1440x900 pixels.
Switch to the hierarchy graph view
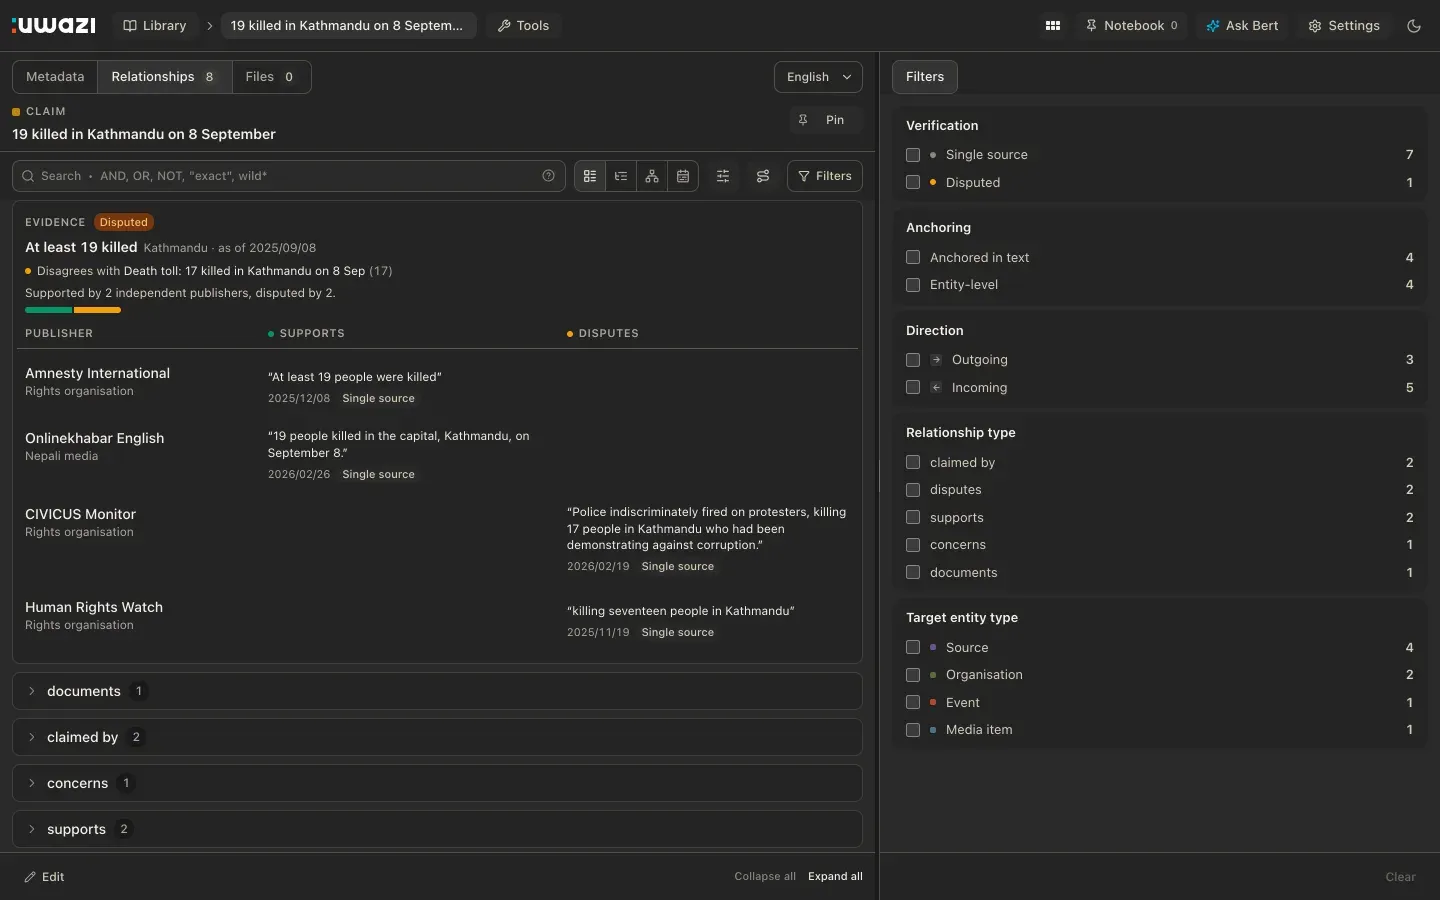(652, 176)
